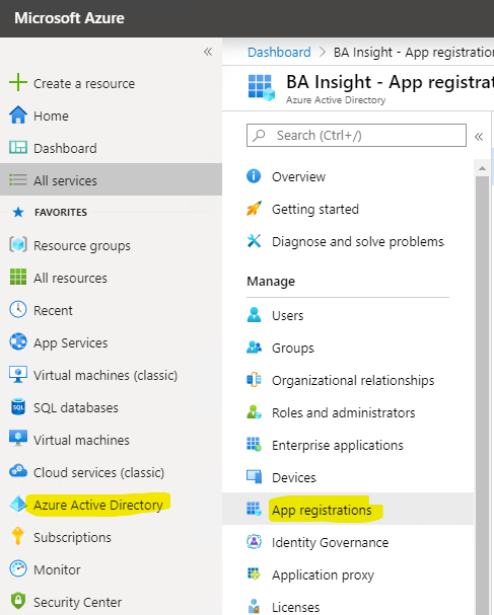Click the FAVORITES heading text
Screen dimensions: 494x615
click(60, 212)
